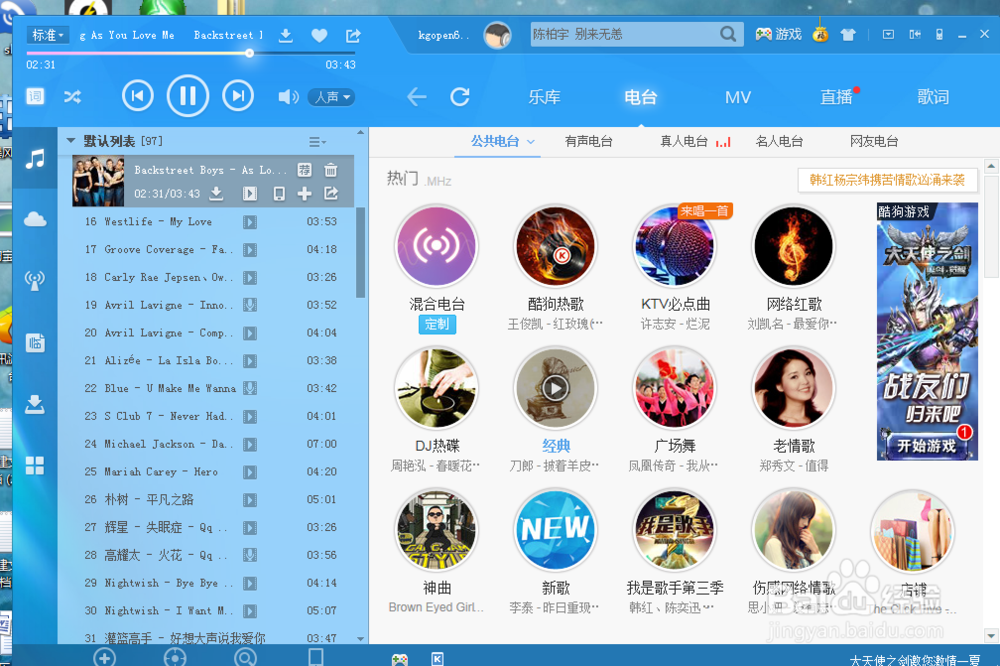
Task: Collapse the 默认列表 playlist
Action: (71, 140)
